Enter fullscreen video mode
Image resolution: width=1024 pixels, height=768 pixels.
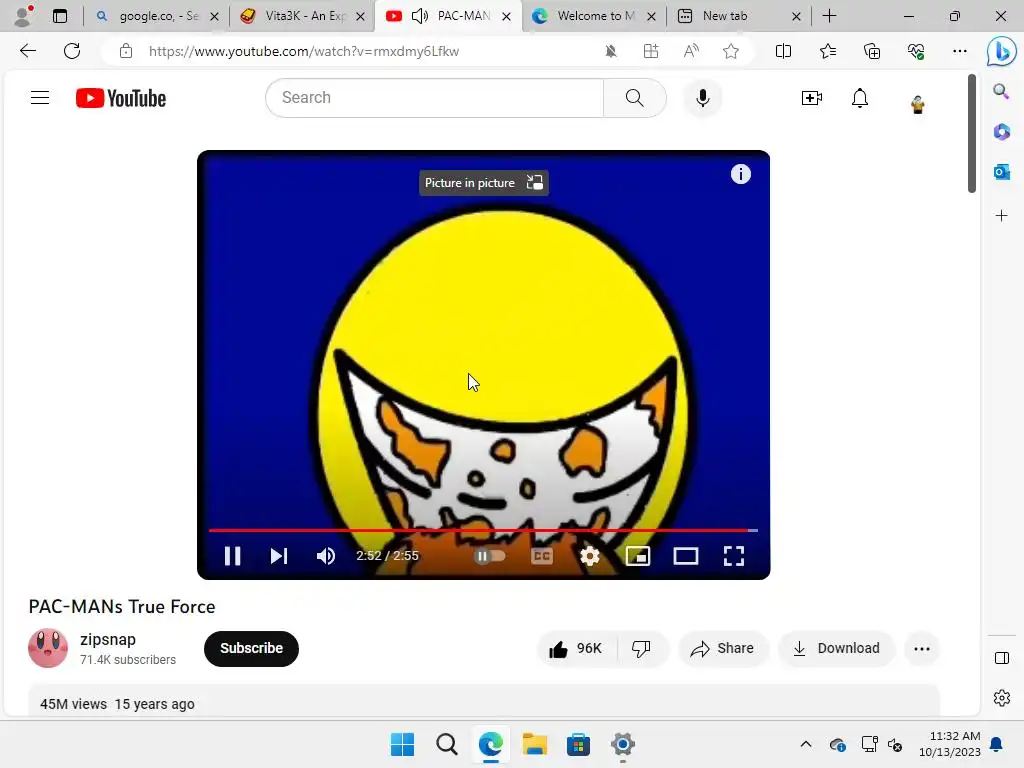734,556
